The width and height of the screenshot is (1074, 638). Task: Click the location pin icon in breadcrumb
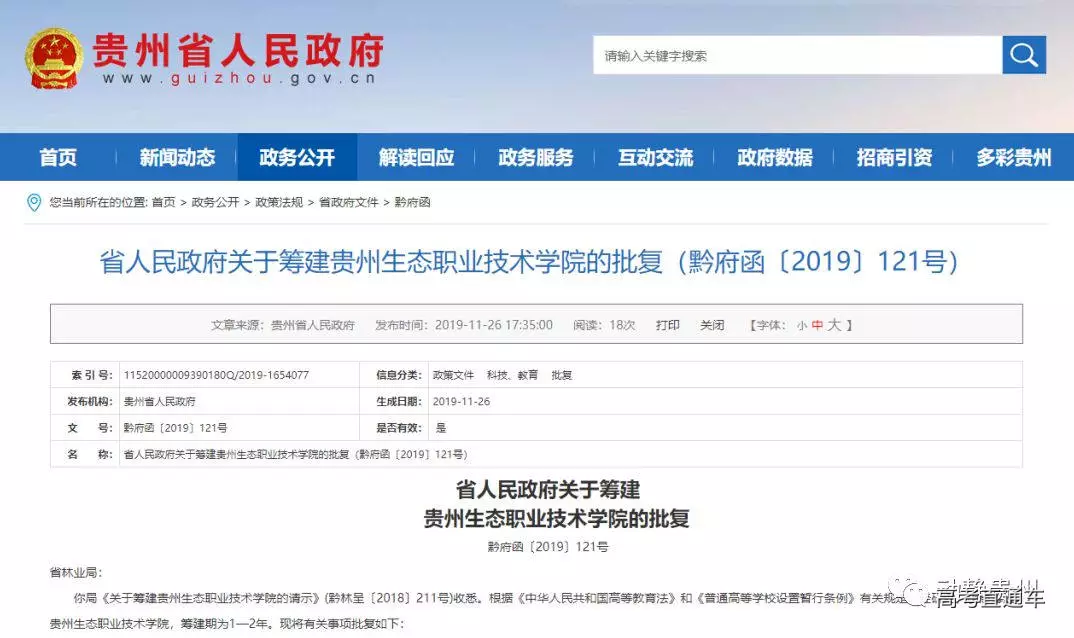tap(33, 203)
